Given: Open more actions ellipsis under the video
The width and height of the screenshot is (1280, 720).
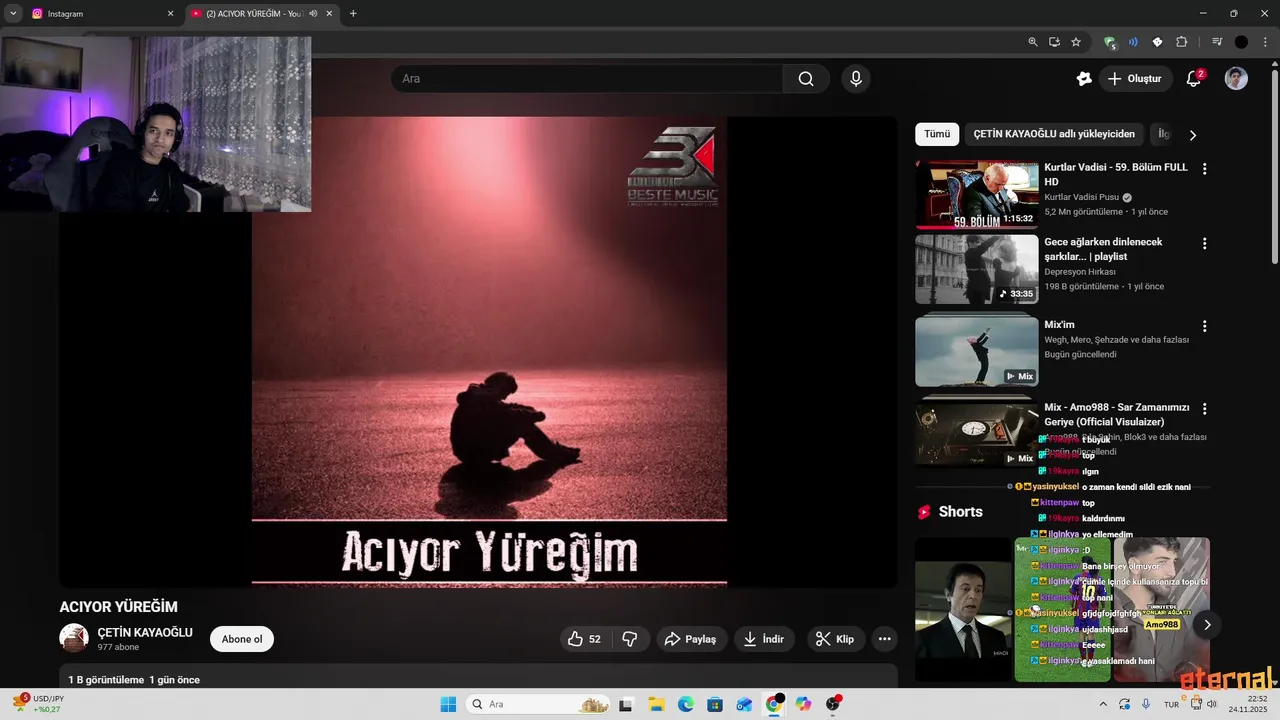Looking at the screenshot, I should 884,639.
